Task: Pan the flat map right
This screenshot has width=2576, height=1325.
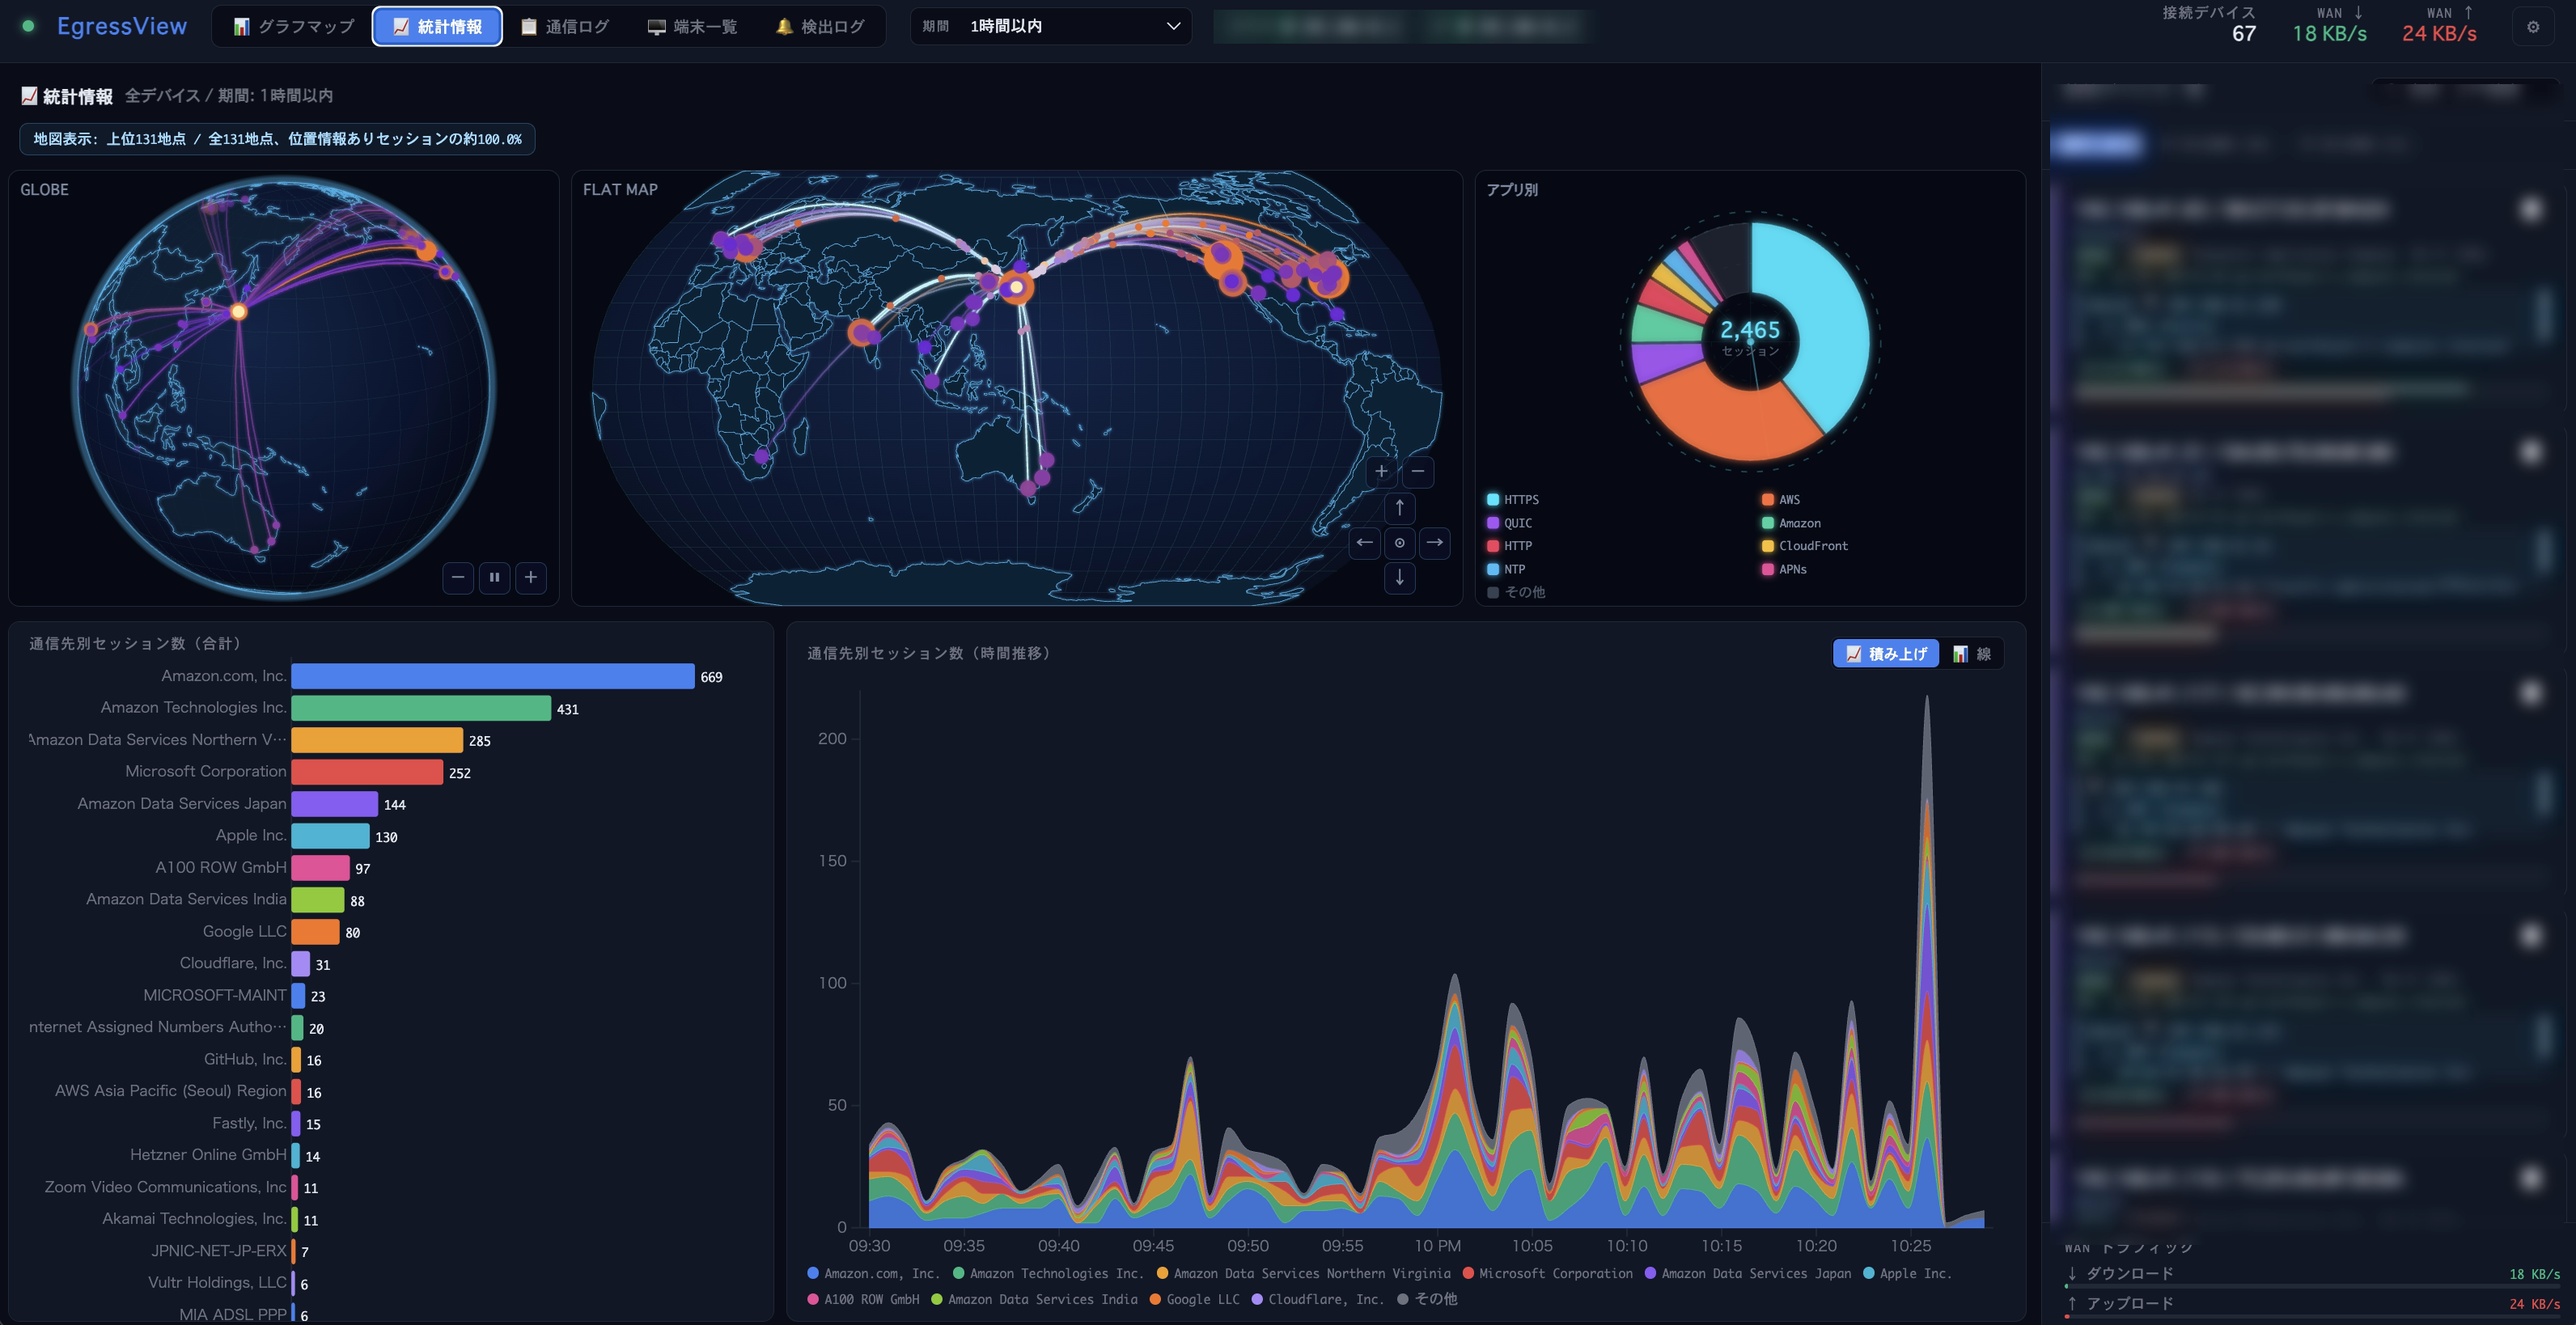Action: 1435,543
